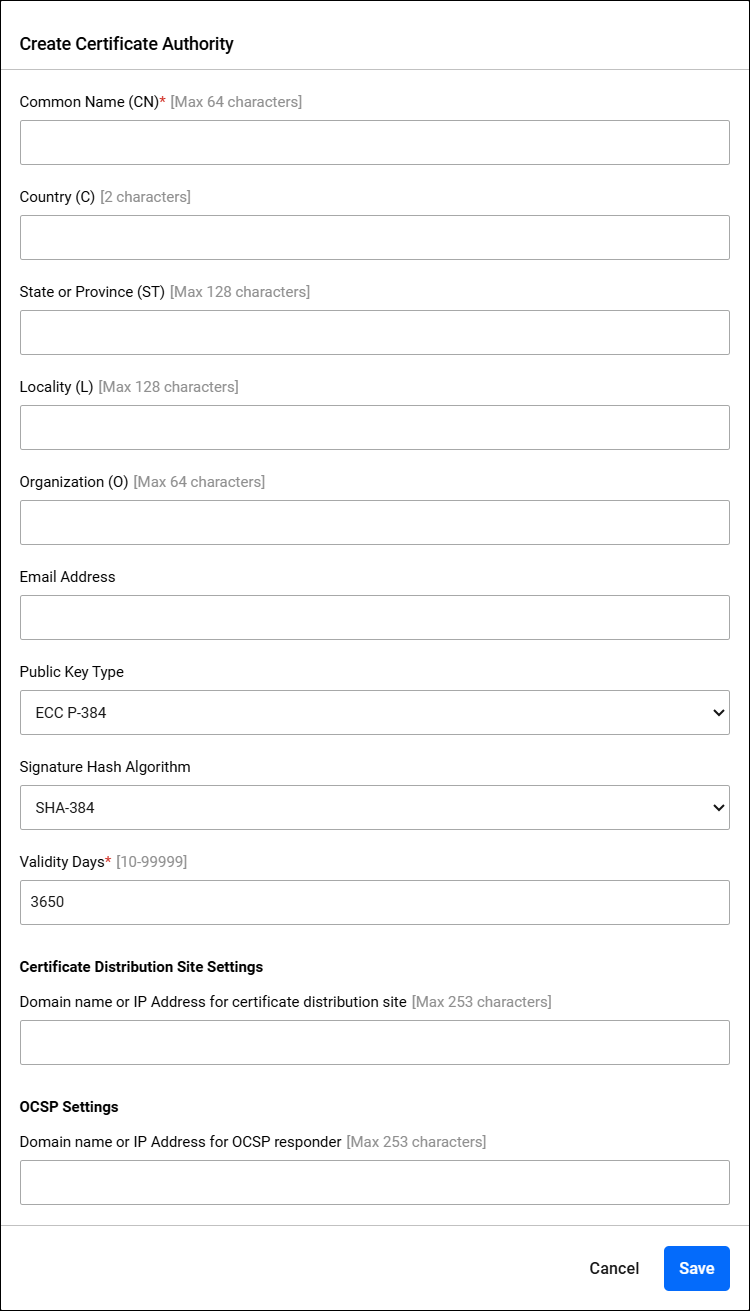The image size is (750, 1311).
Task: Focus the Country (C) input box
Action: pos(375,237)
